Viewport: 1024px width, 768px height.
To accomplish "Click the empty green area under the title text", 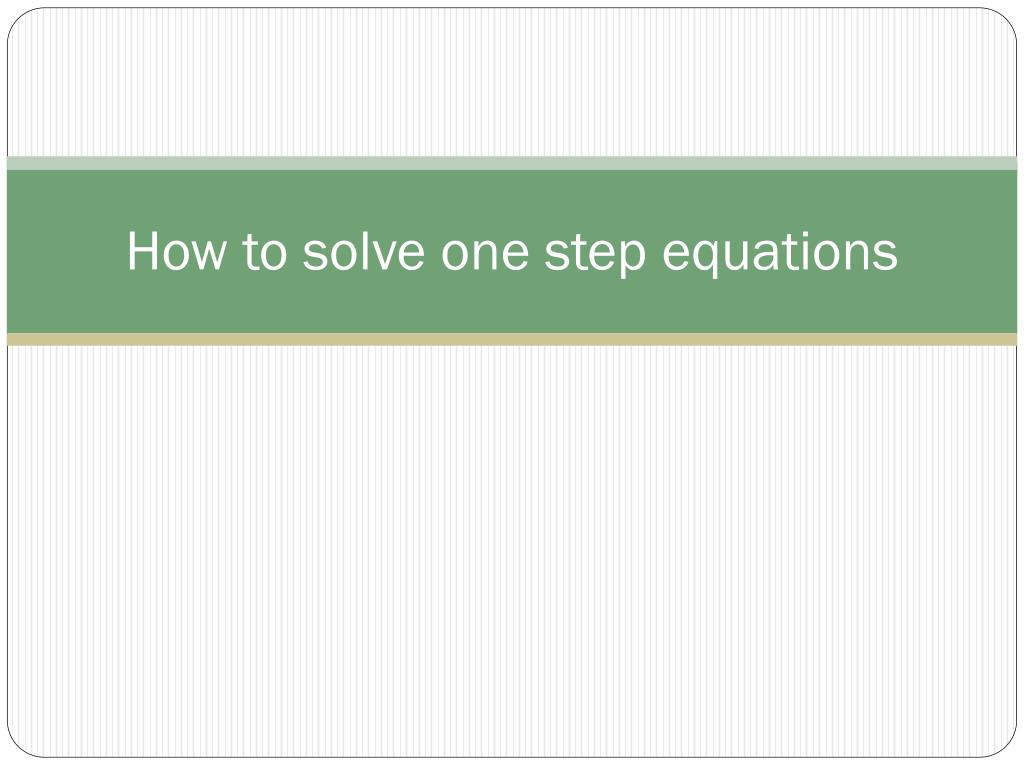I will point(512,306).
